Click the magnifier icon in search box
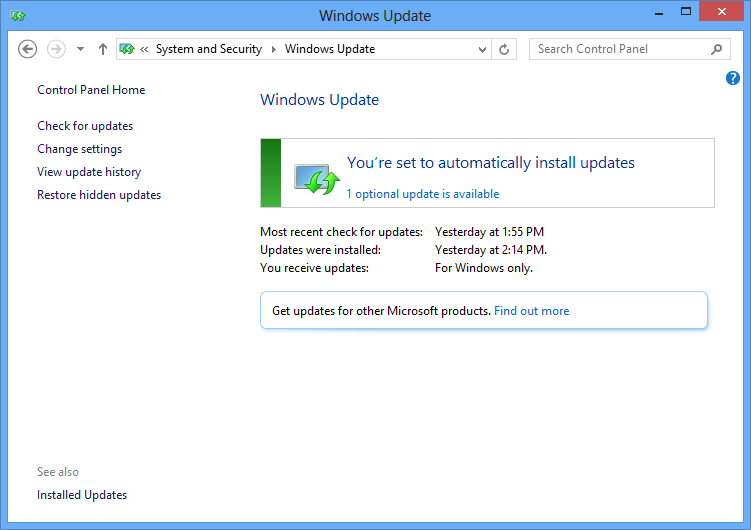 coord(716,49)
